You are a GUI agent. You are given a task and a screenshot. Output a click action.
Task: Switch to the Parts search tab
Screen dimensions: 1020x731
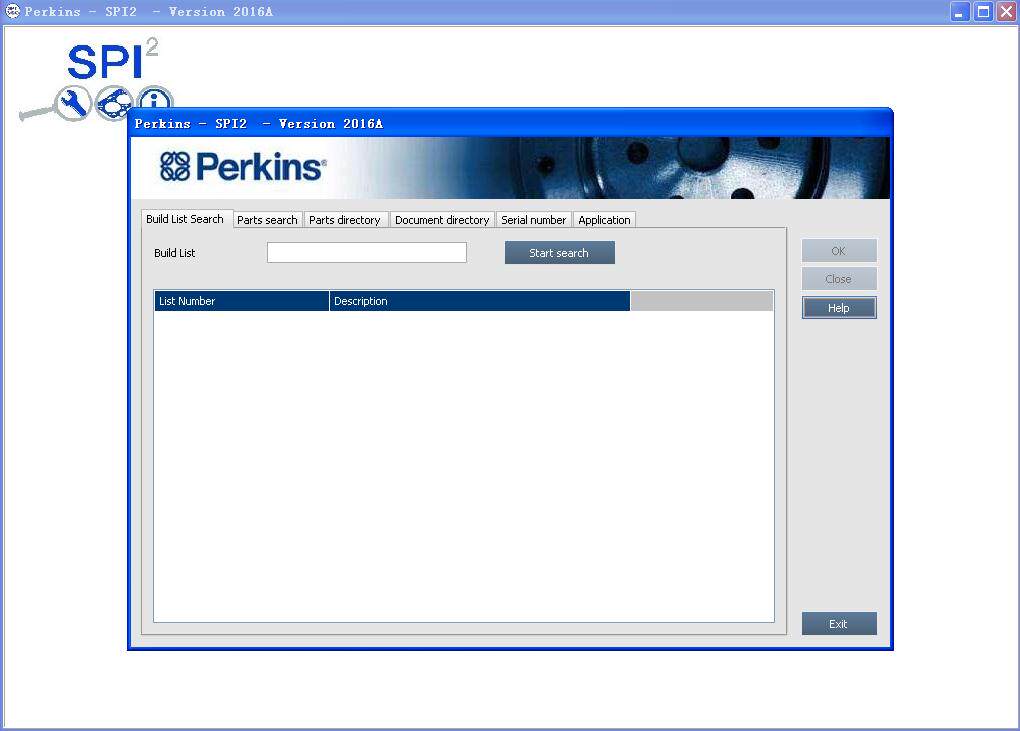coord(267,219)
